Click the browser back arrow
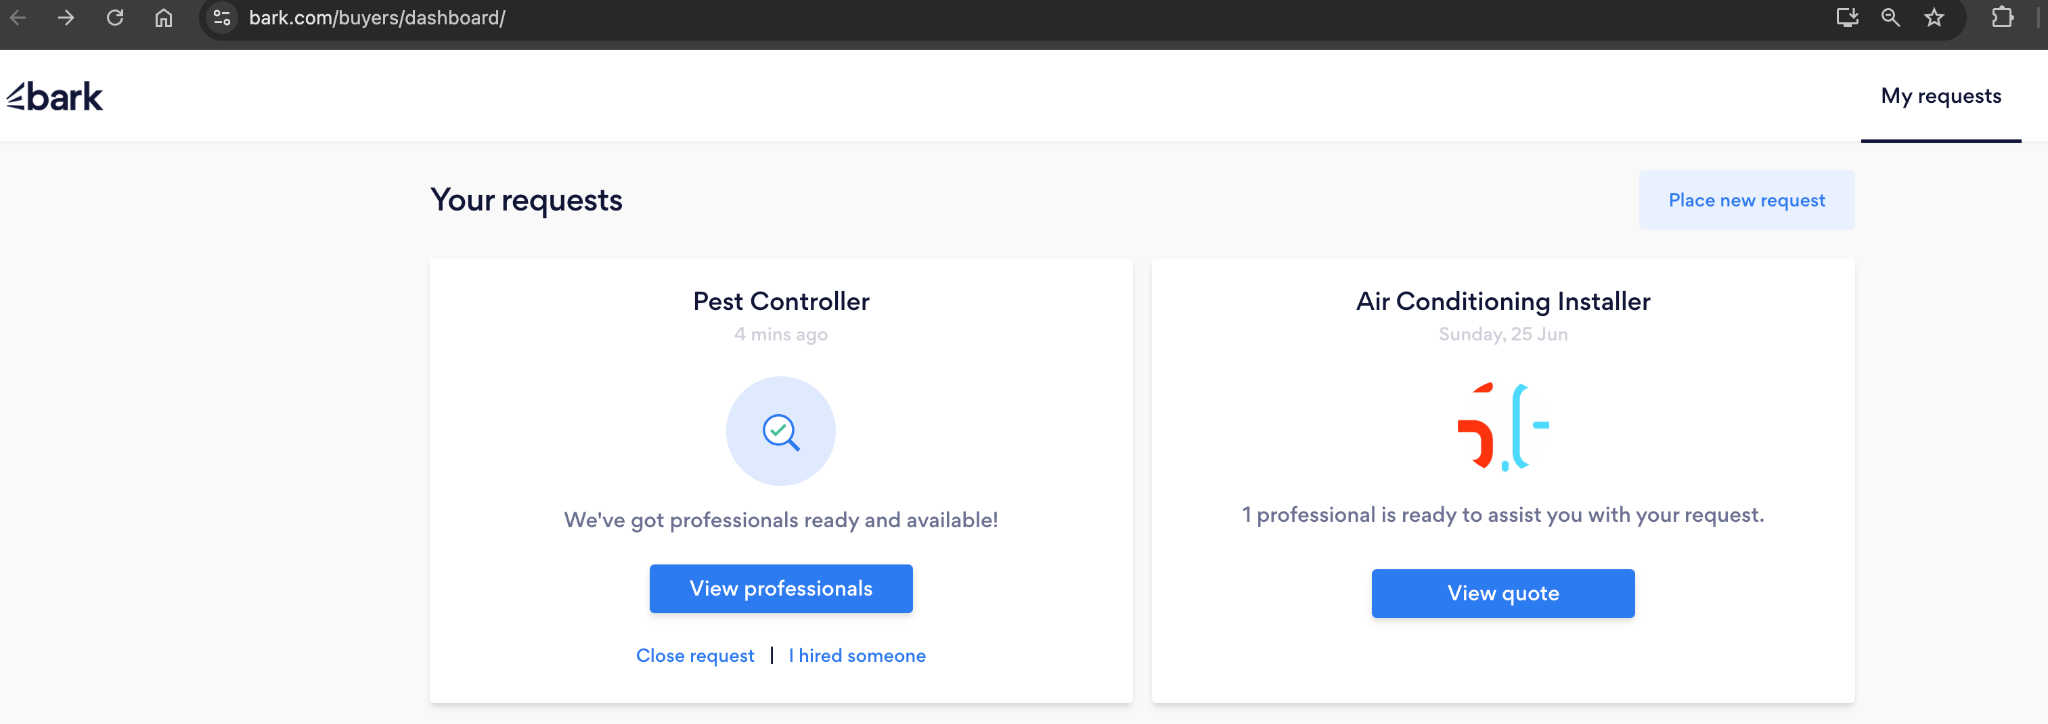Viewport: 2048px width, 724px height. coord(17,18)
